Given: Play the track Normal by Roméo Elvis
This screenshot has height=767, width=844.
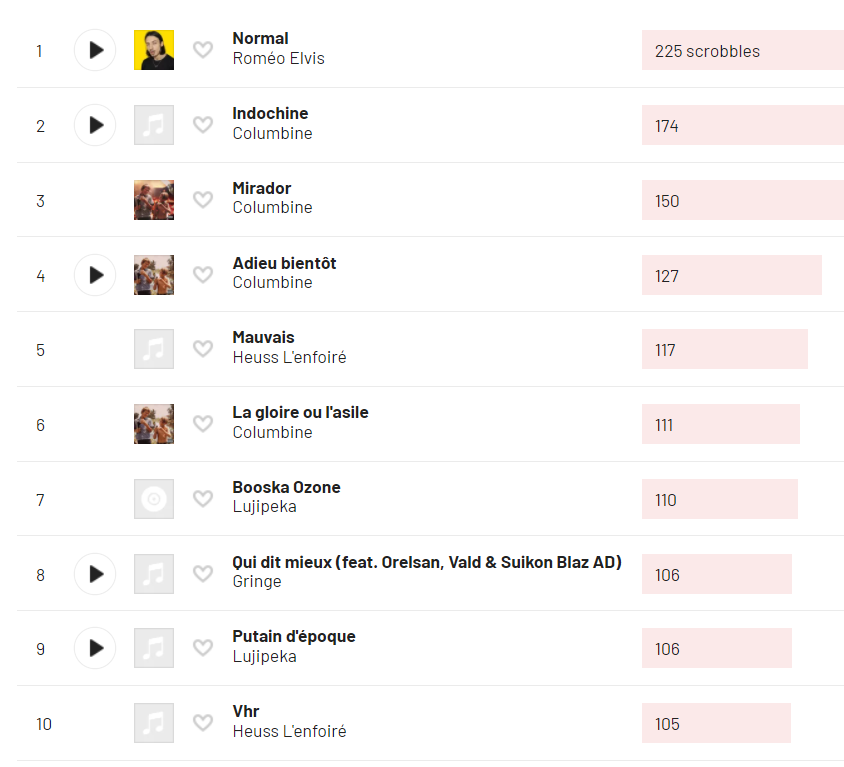Looking at the screenshot, I should coord(95,50).
